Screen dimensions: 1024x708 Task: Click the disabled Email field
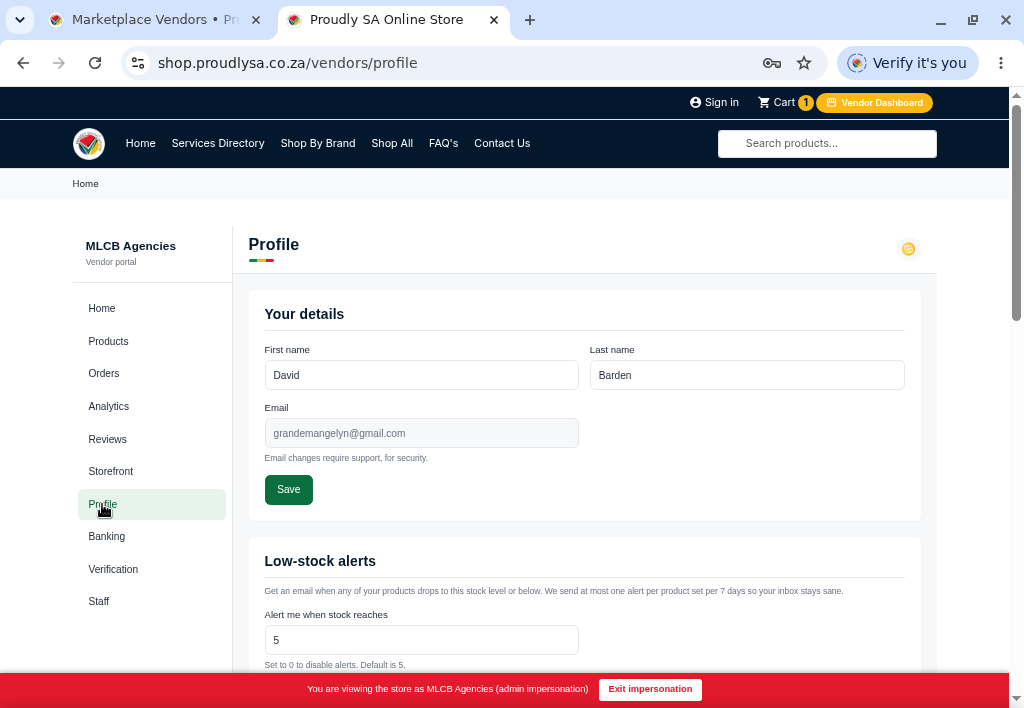point(421,433)
